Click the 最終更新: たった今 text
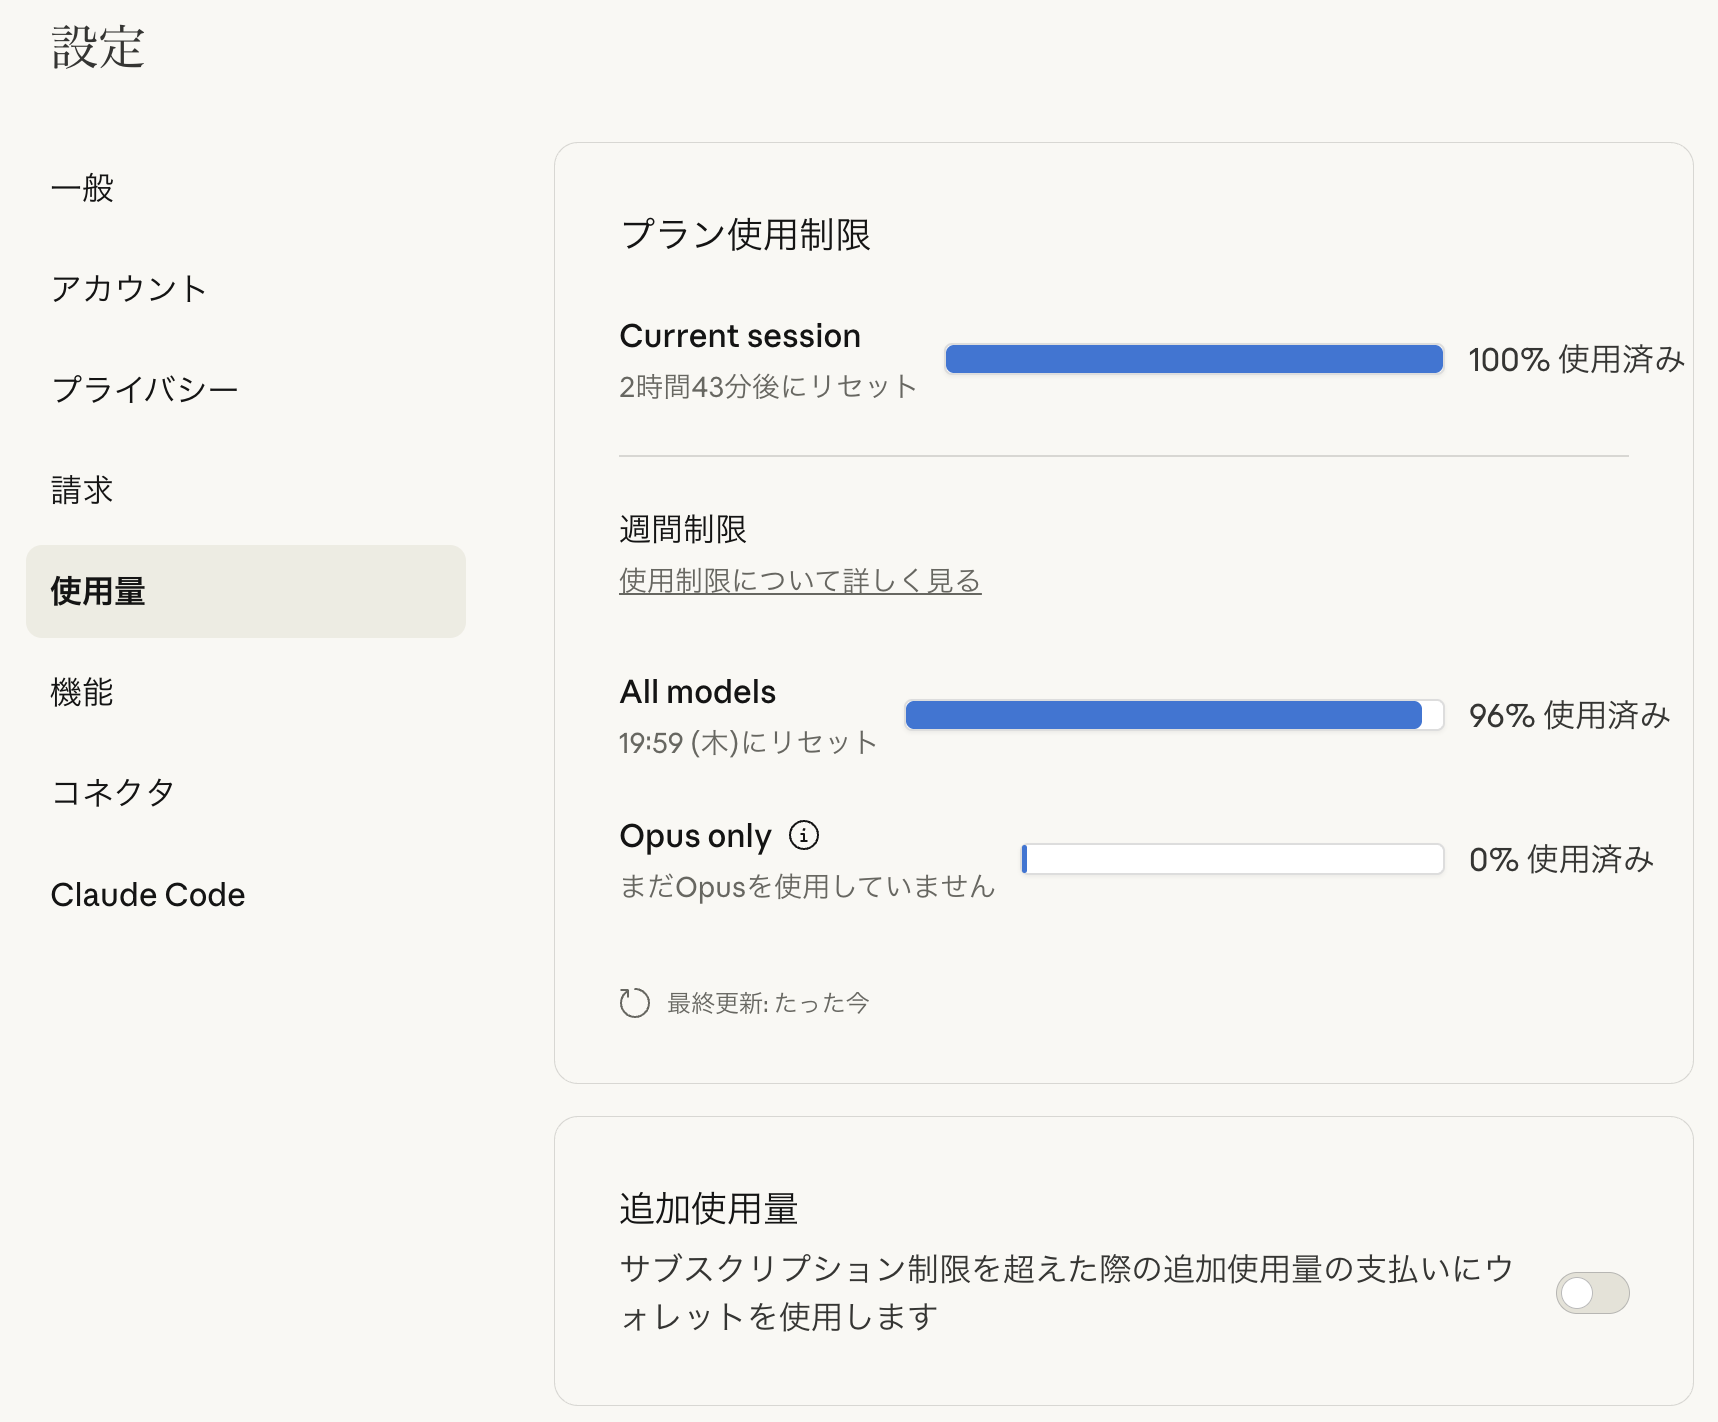 pos(768,1003)
